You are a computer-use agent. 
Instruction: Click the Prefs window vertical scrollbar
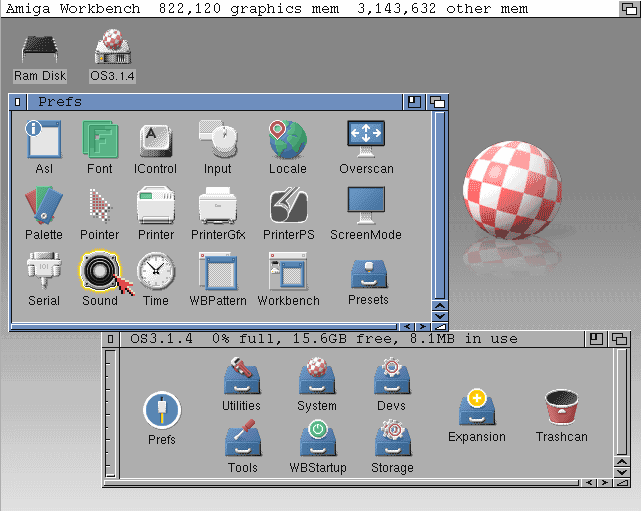click(440, 200)
